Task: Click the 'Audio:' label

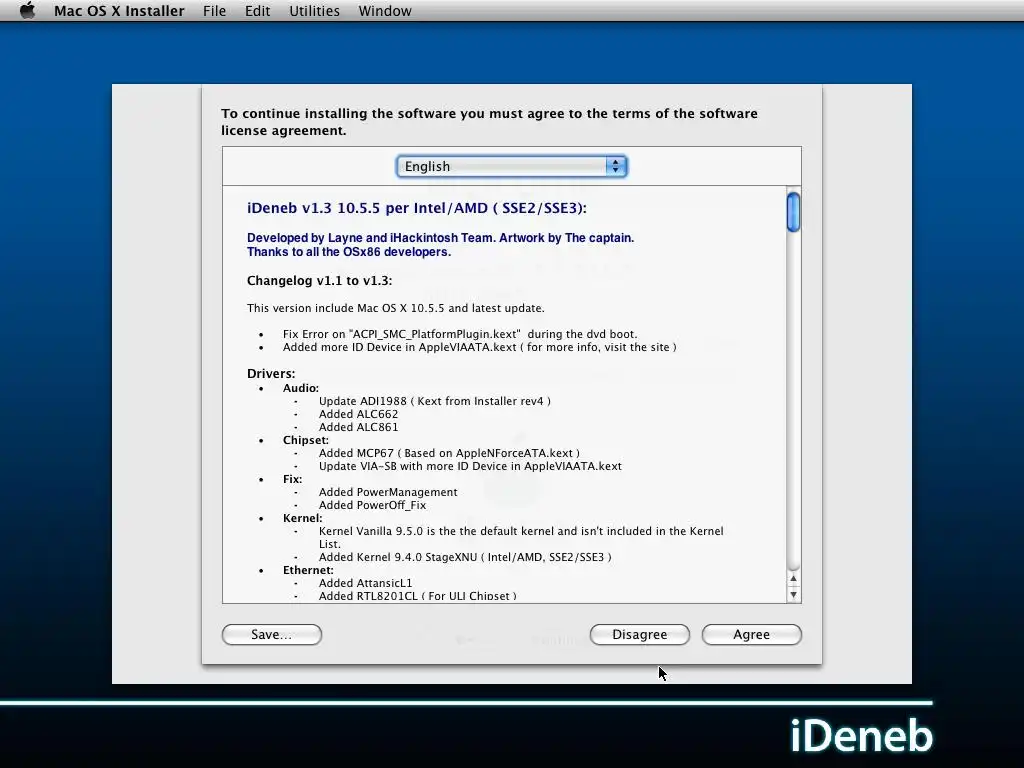Action: coord(300,388)
